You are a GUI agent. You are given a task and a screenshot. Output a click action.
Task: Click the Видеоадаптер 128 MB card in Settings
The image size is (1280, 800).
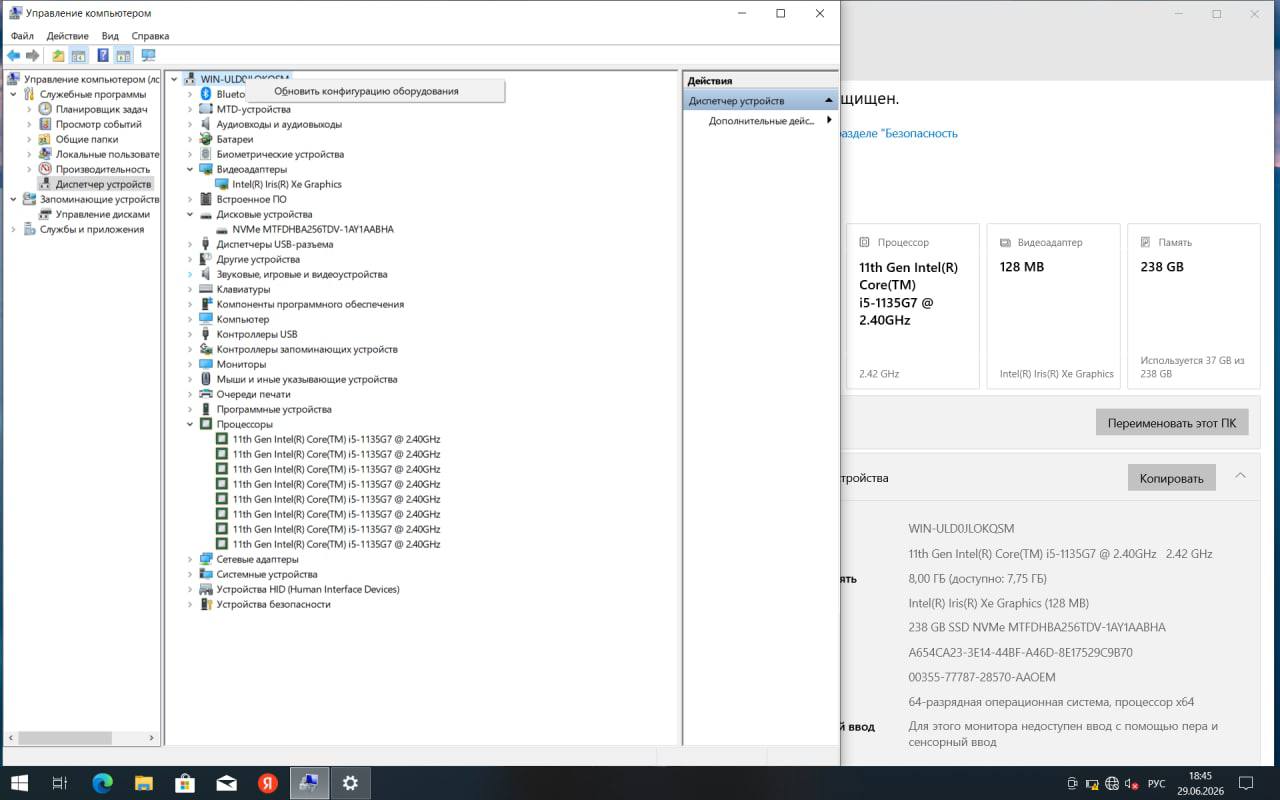1054,306
